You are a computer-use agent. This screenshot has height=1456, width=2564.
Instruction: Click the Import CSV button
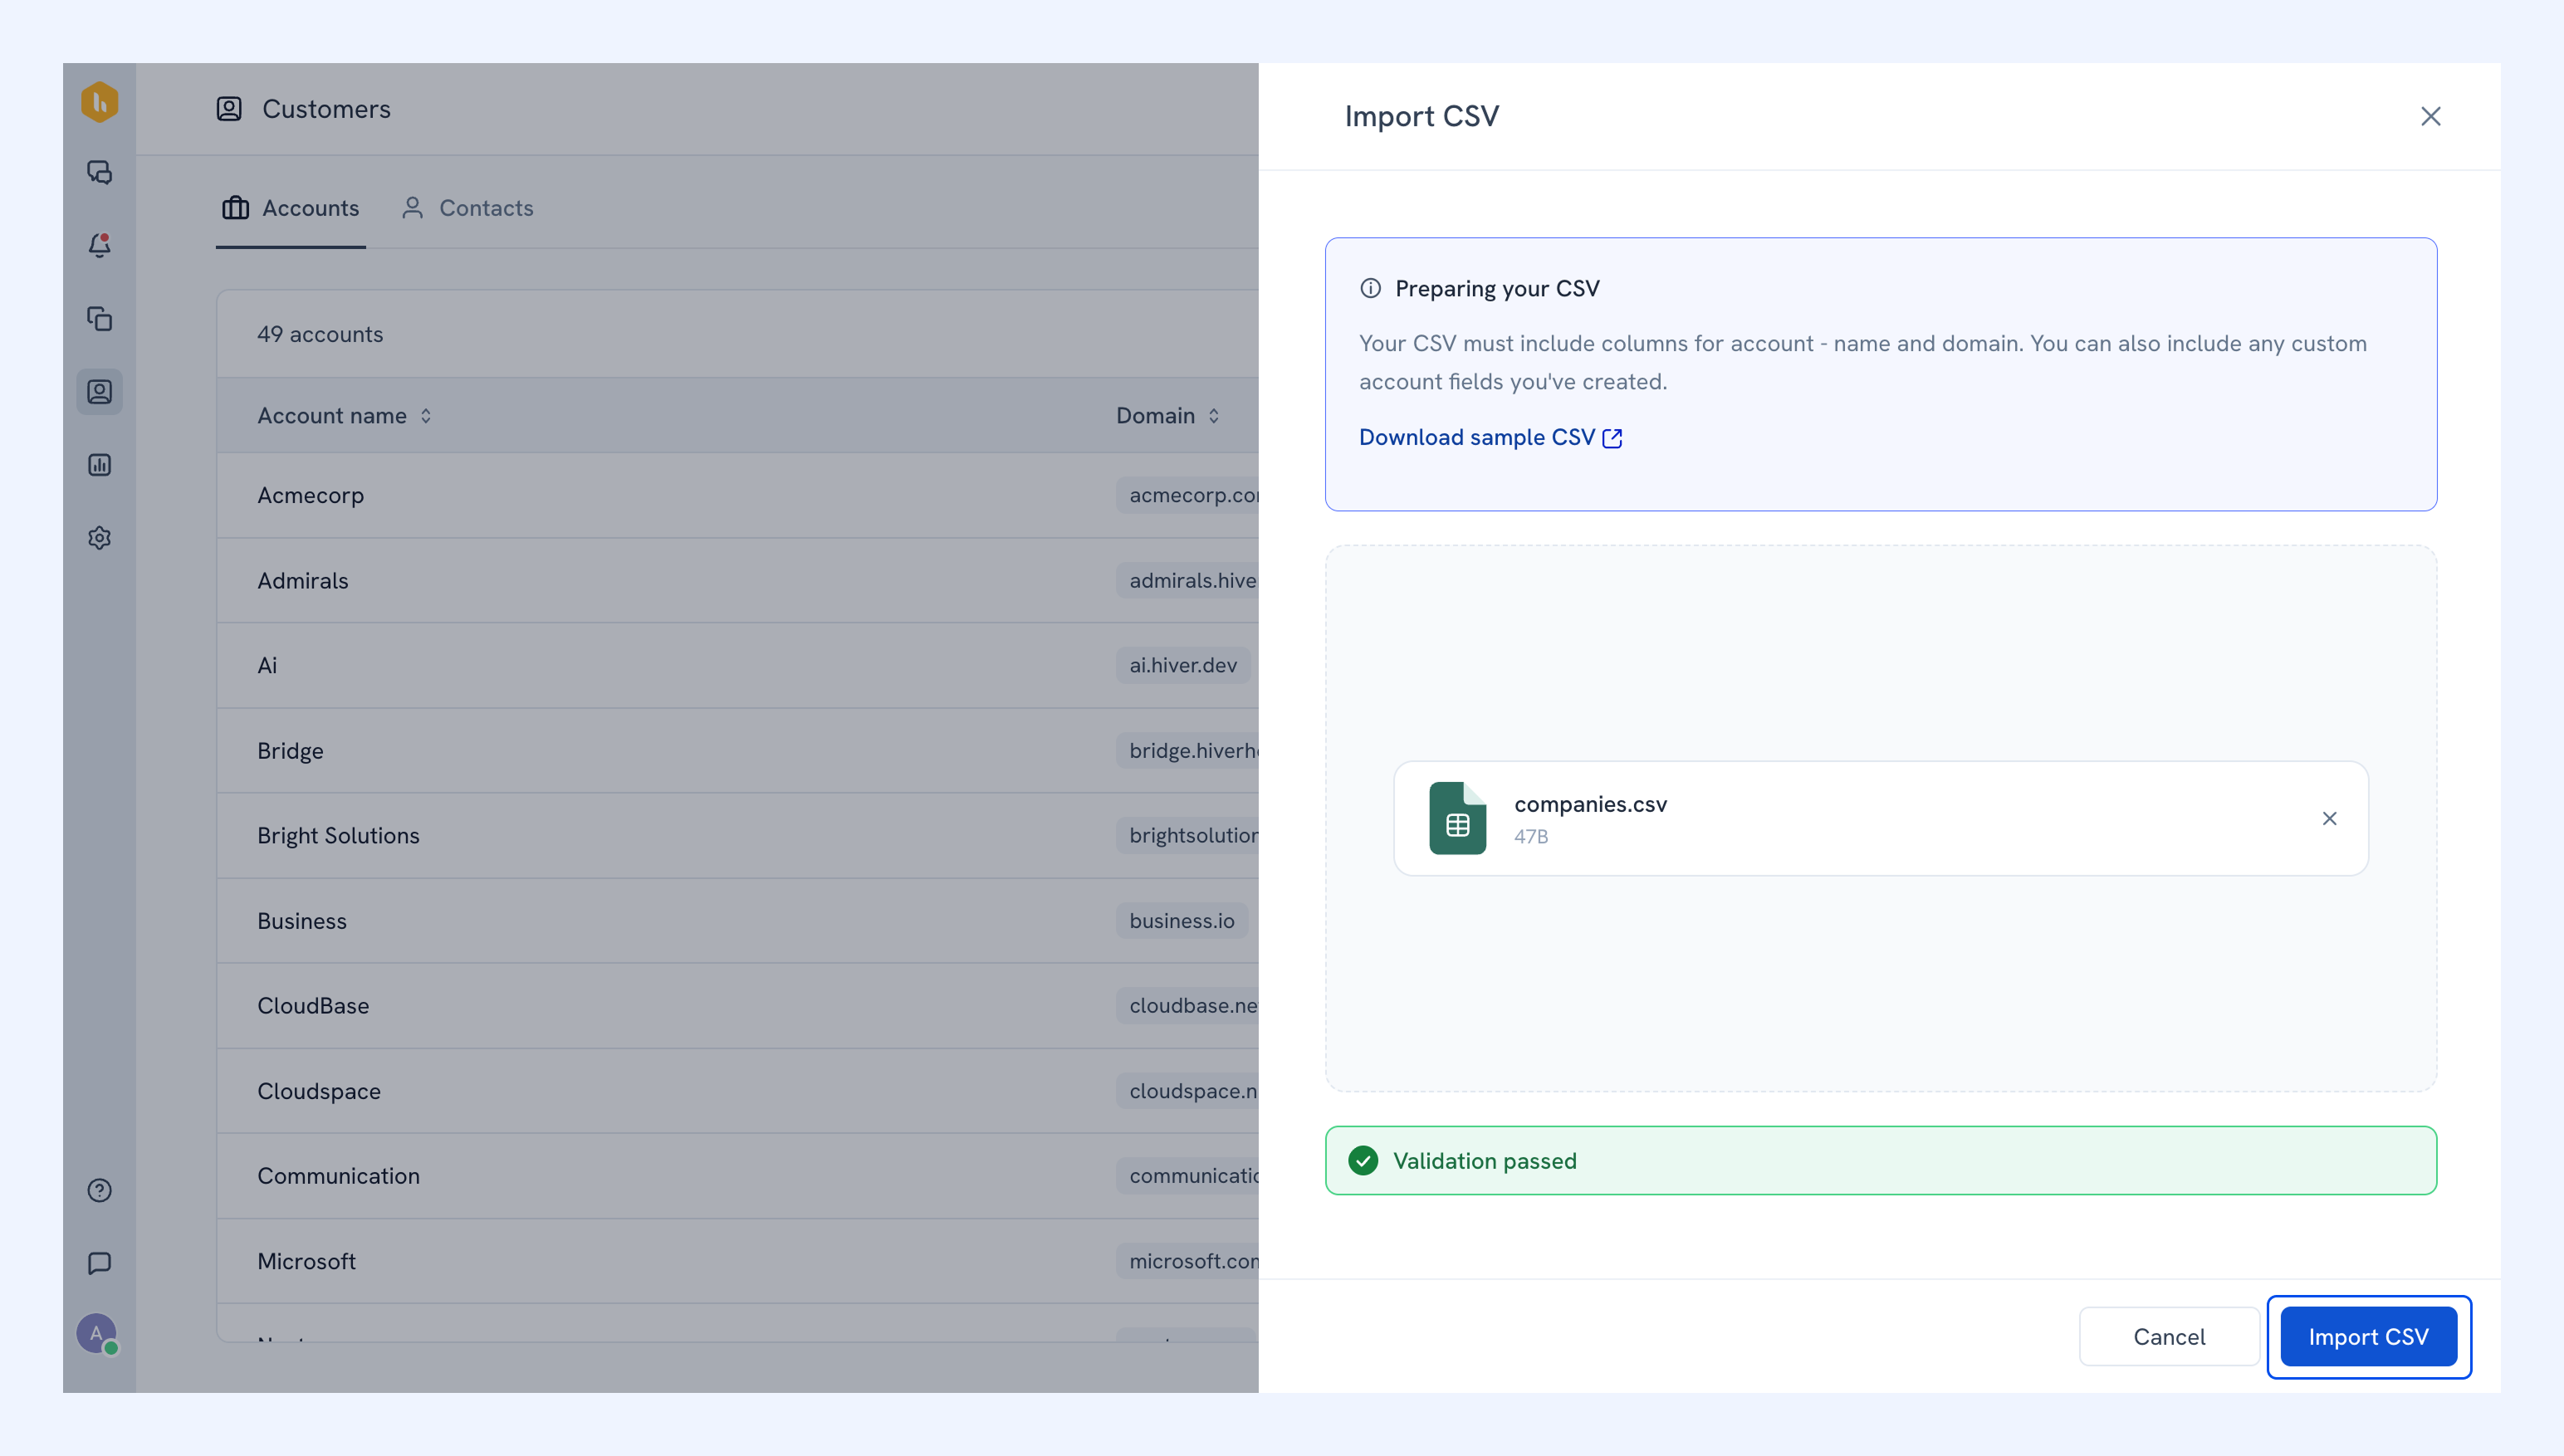[x=2368, y=1337]
